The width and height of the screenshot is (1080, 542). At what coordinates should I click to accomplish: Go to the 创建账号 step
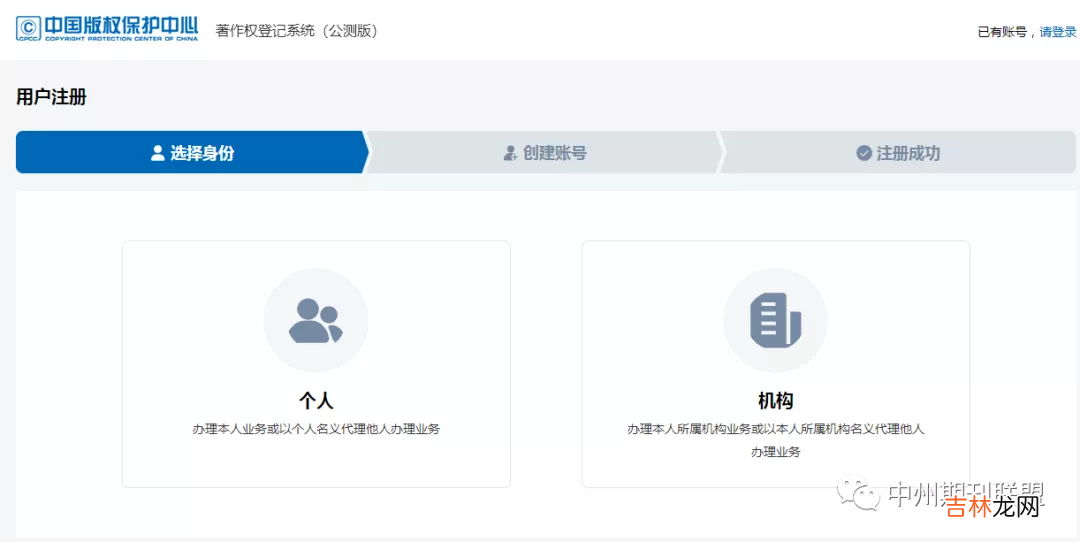click(544, 152)
